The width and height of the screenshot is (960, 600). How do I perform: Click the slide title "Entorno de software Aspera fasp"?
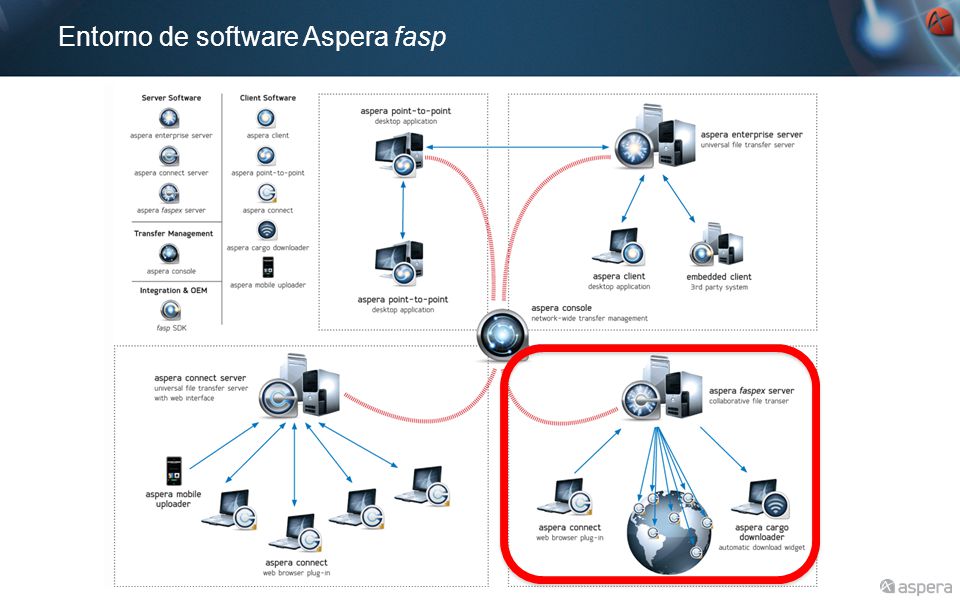pyautogui.click(x=252, y=36)
